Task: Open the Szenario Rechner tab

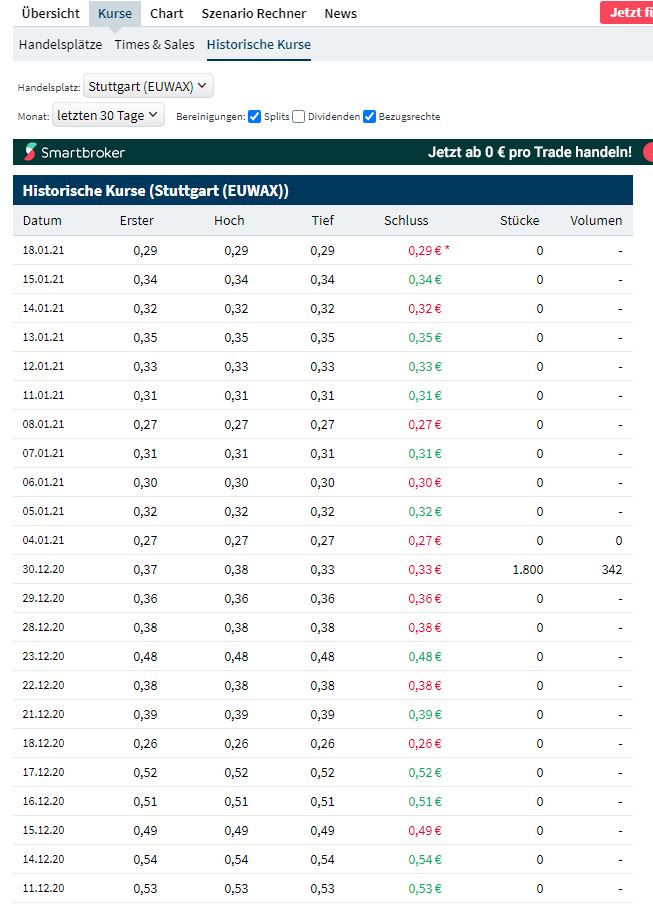Action: coord(254,14)
